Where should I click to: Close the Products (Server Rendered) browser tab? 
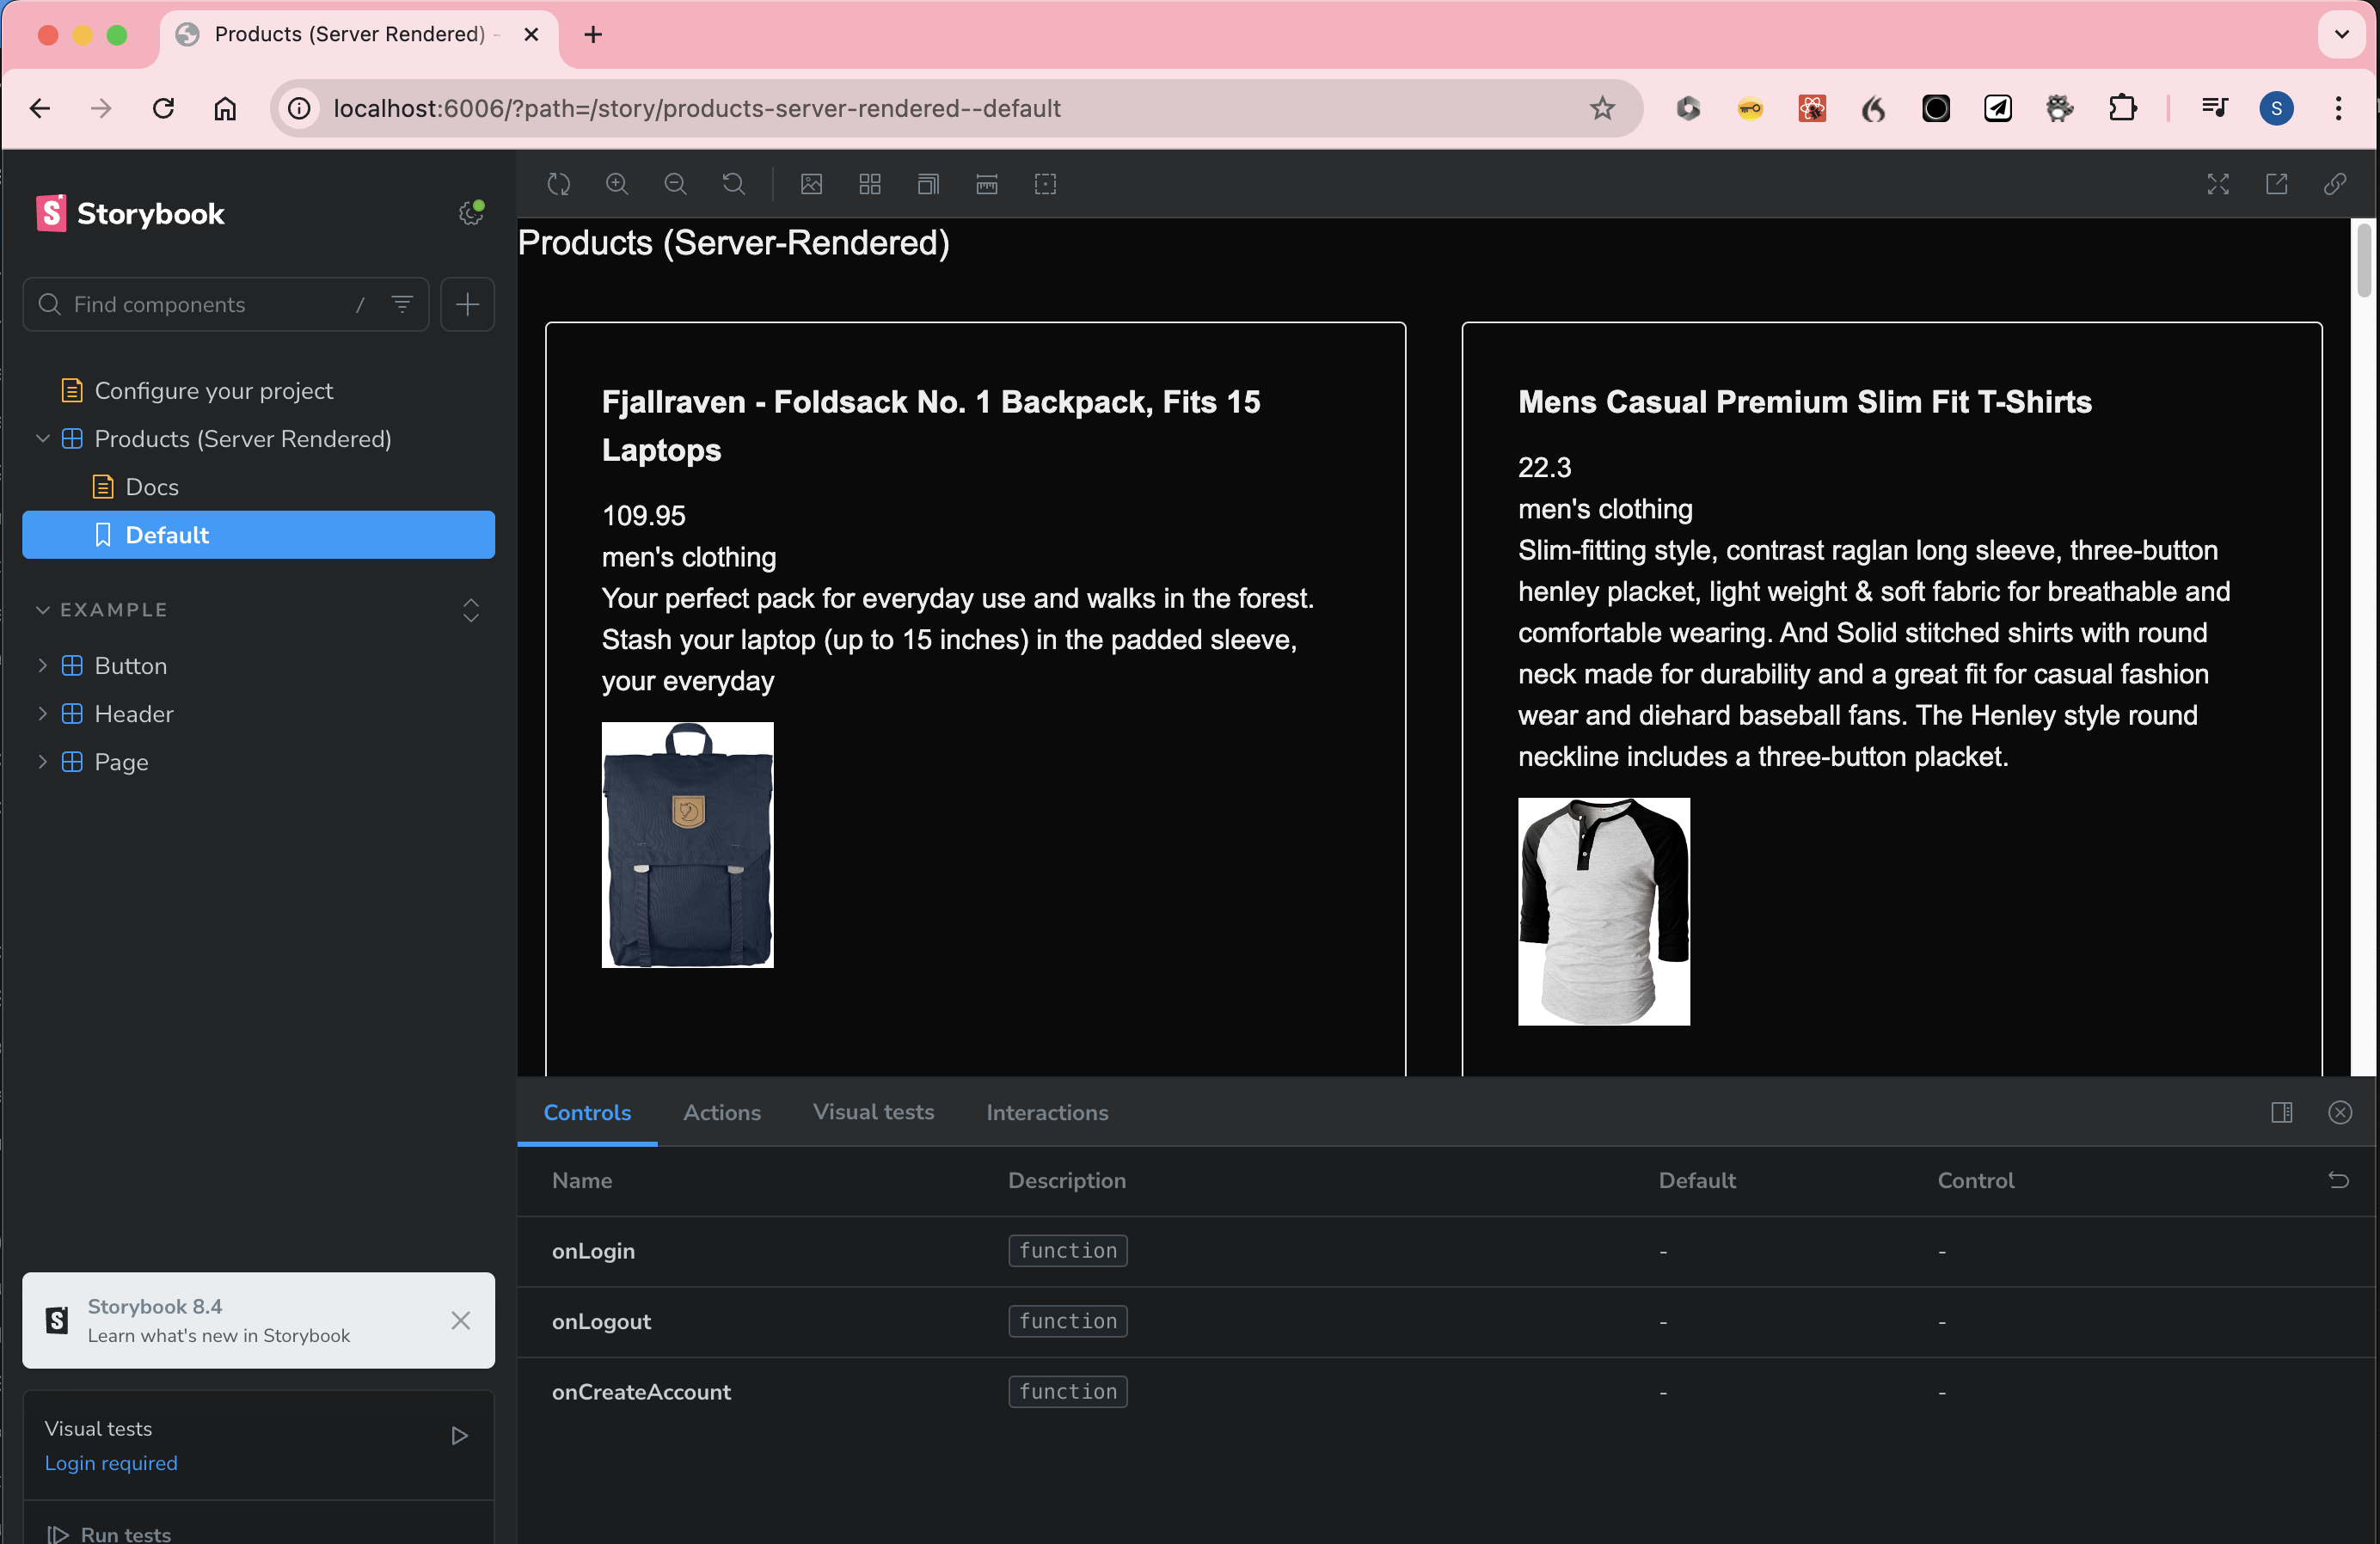pyautogui.click(x=531, y=35)
